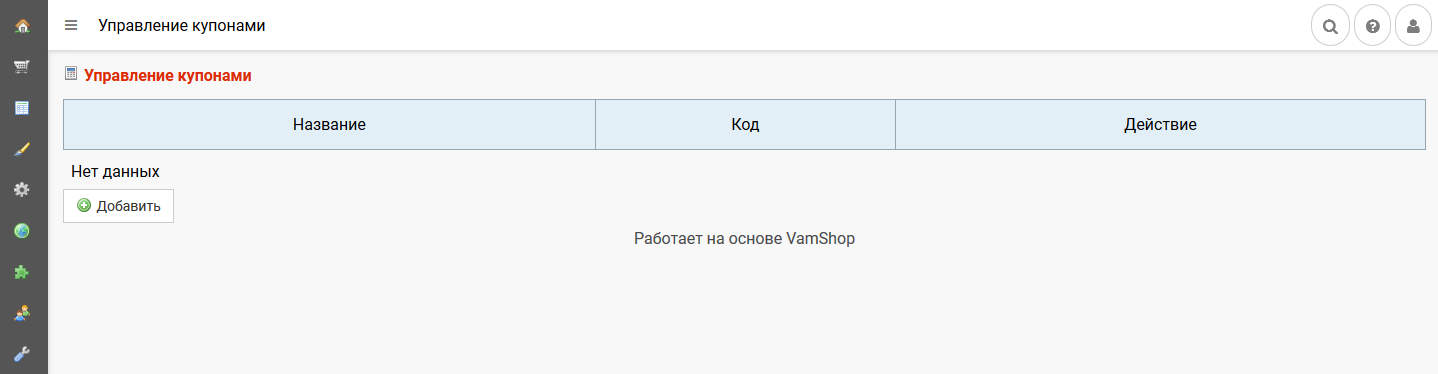Open the user account dropdown button
Viewport: 1438px width, 374px height.
coord(1413,26)
